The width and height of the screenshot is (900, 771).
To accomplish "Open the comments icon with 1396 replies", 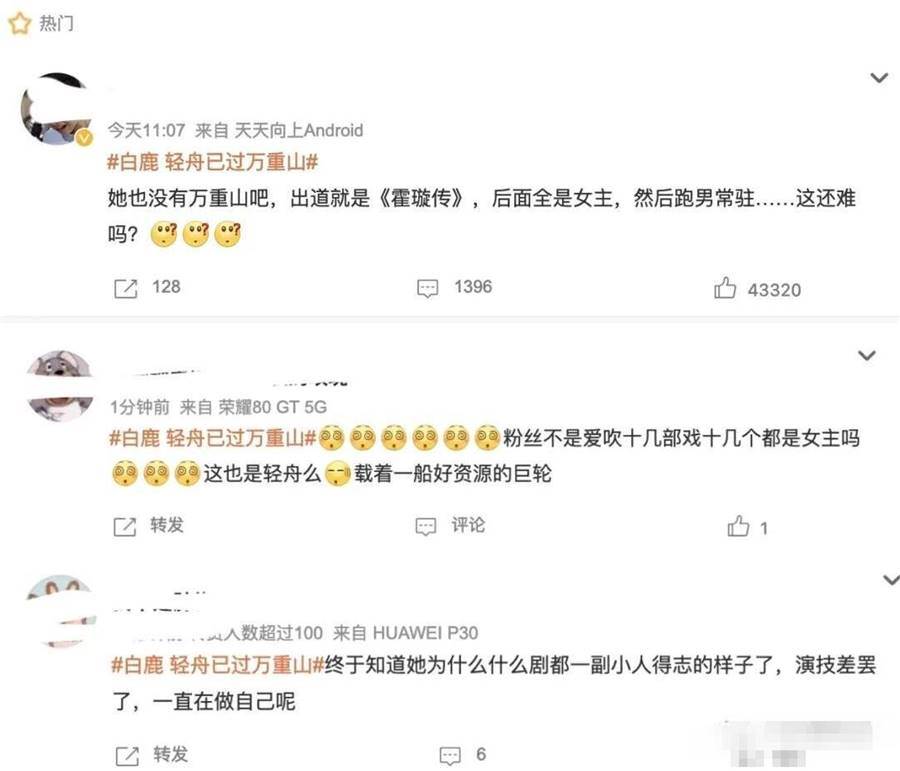I will click(427, 288).
